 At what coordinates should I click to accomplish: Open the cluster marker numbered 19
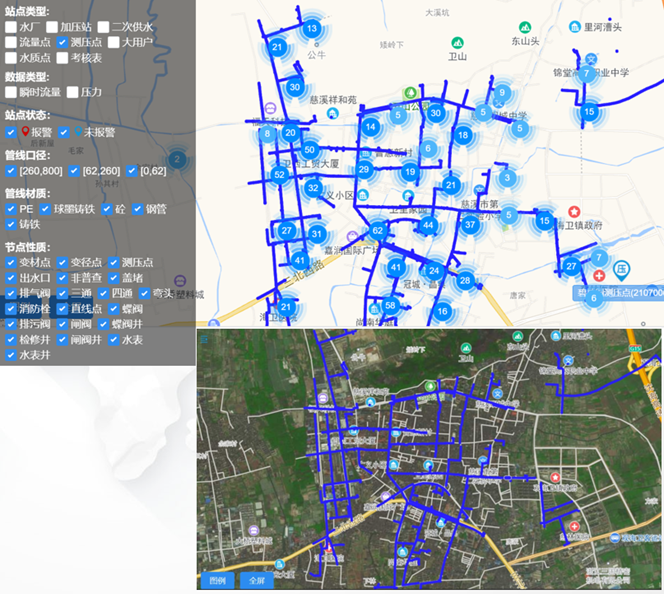pos(410,172)
